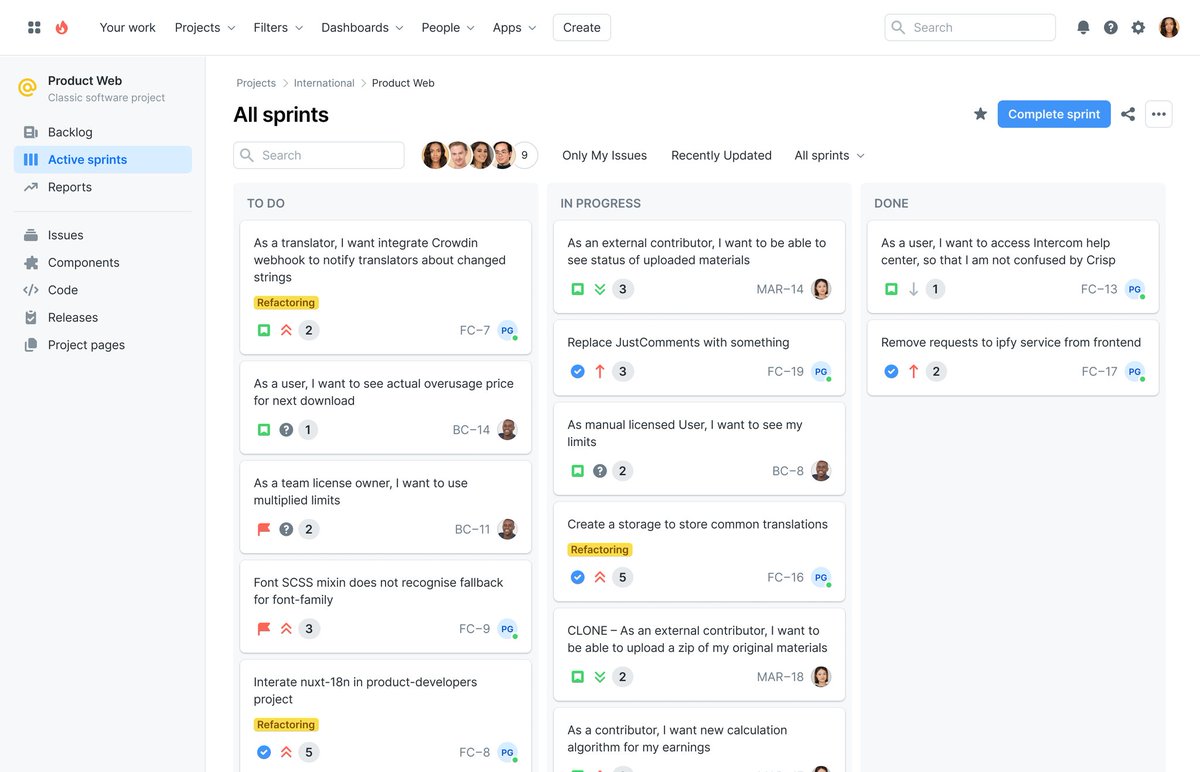Open the All sprints filter dropdown
This screenshot has height=772, width=1200.
(829, 155)
